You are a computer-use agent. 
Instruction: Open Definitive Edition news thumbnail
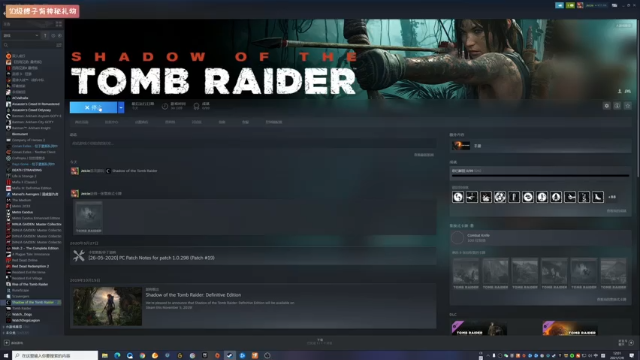click(x=107, y=306)
